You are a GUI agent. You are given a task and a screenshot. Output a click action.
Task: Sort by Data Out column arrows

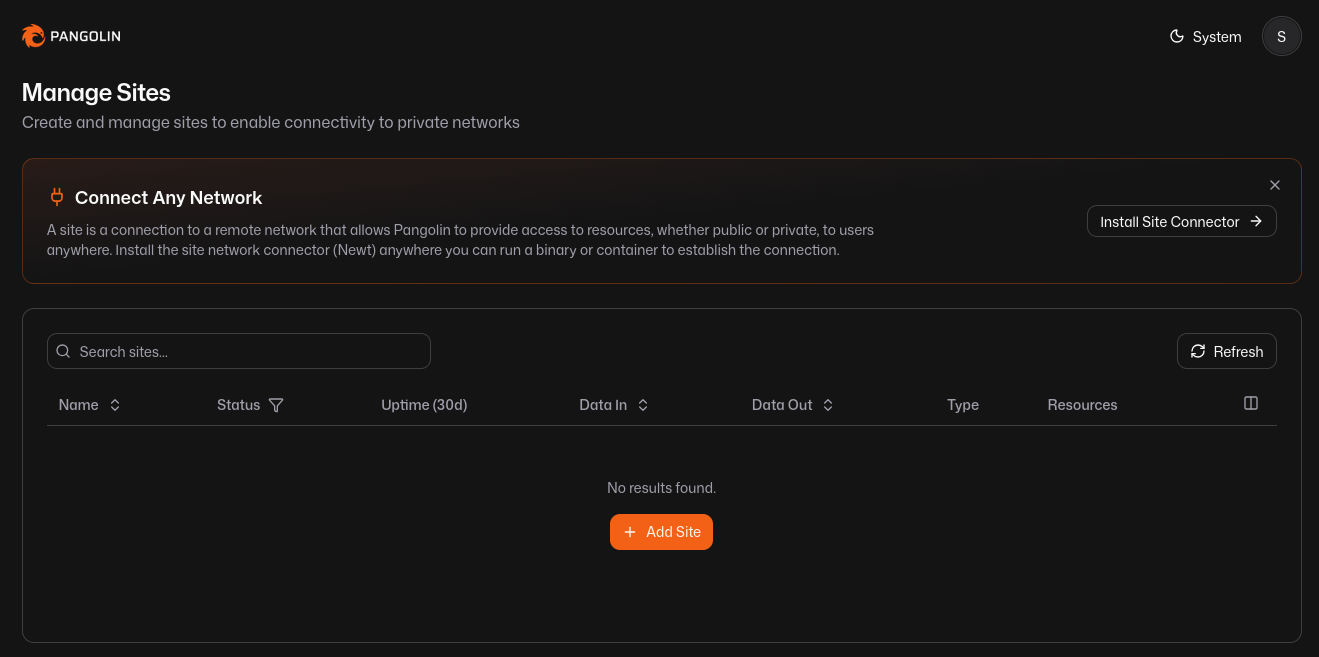828,405
